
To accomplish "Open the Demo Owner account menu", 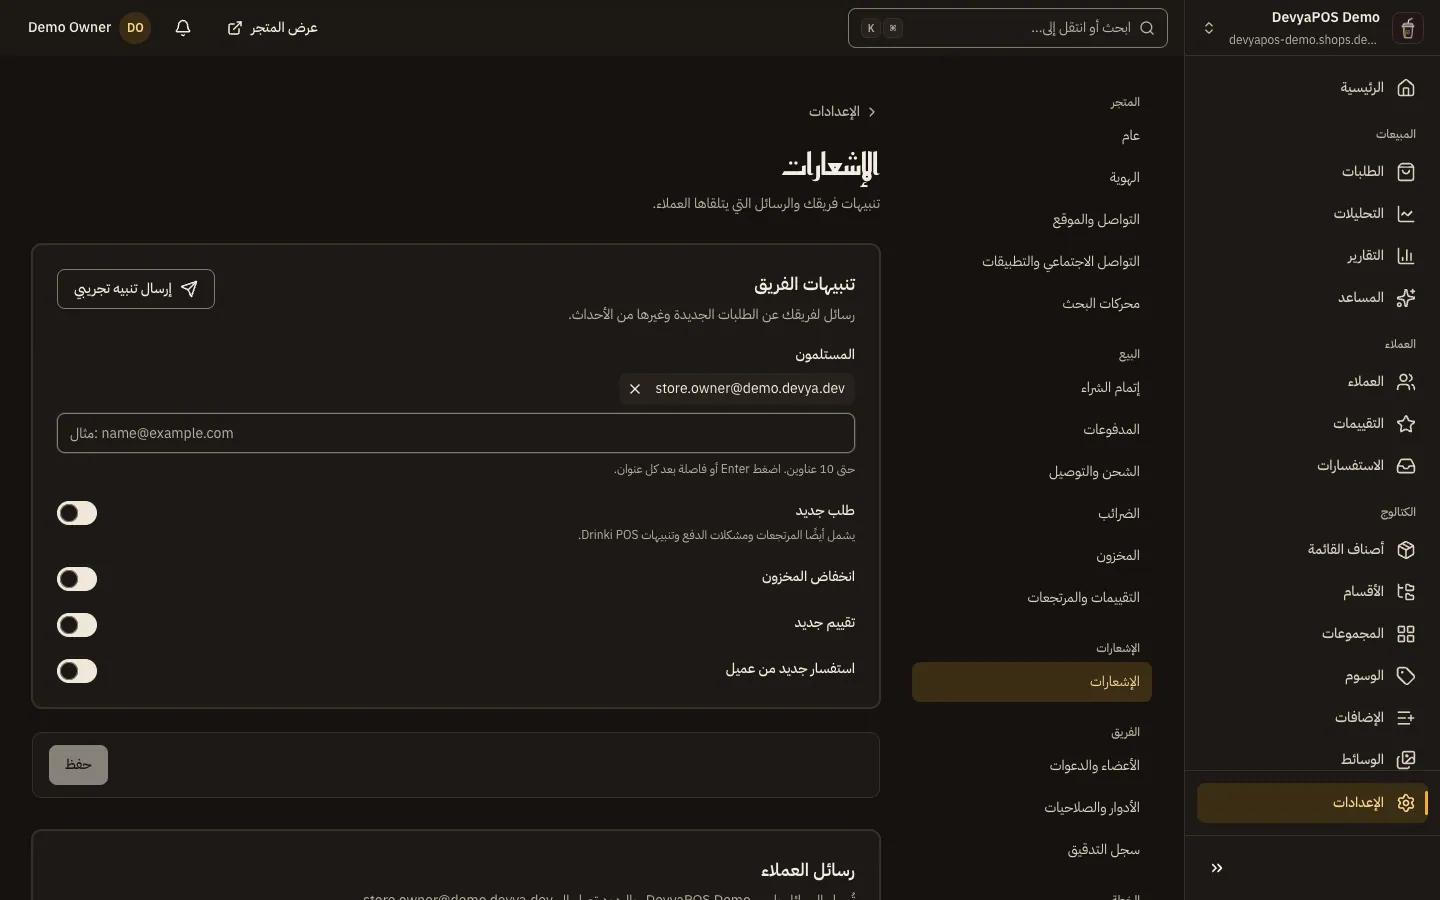I will 89,28.
